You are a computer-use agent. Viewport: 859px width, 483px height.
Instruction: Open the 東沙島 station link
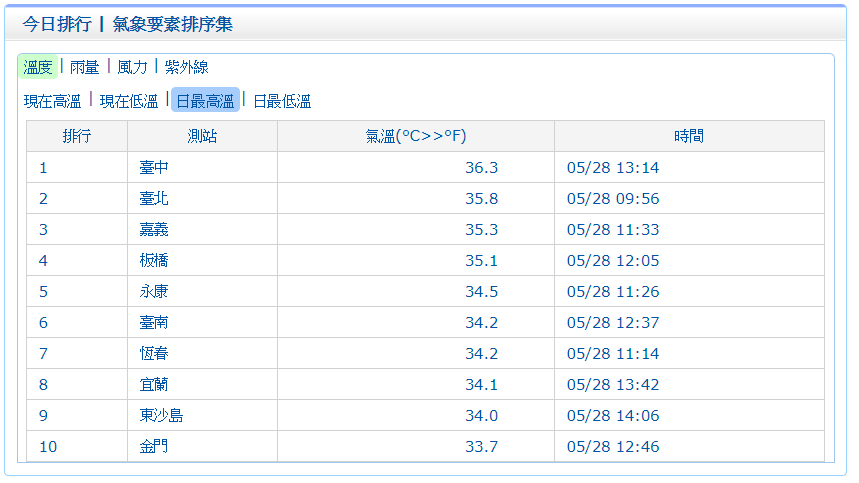161,415
